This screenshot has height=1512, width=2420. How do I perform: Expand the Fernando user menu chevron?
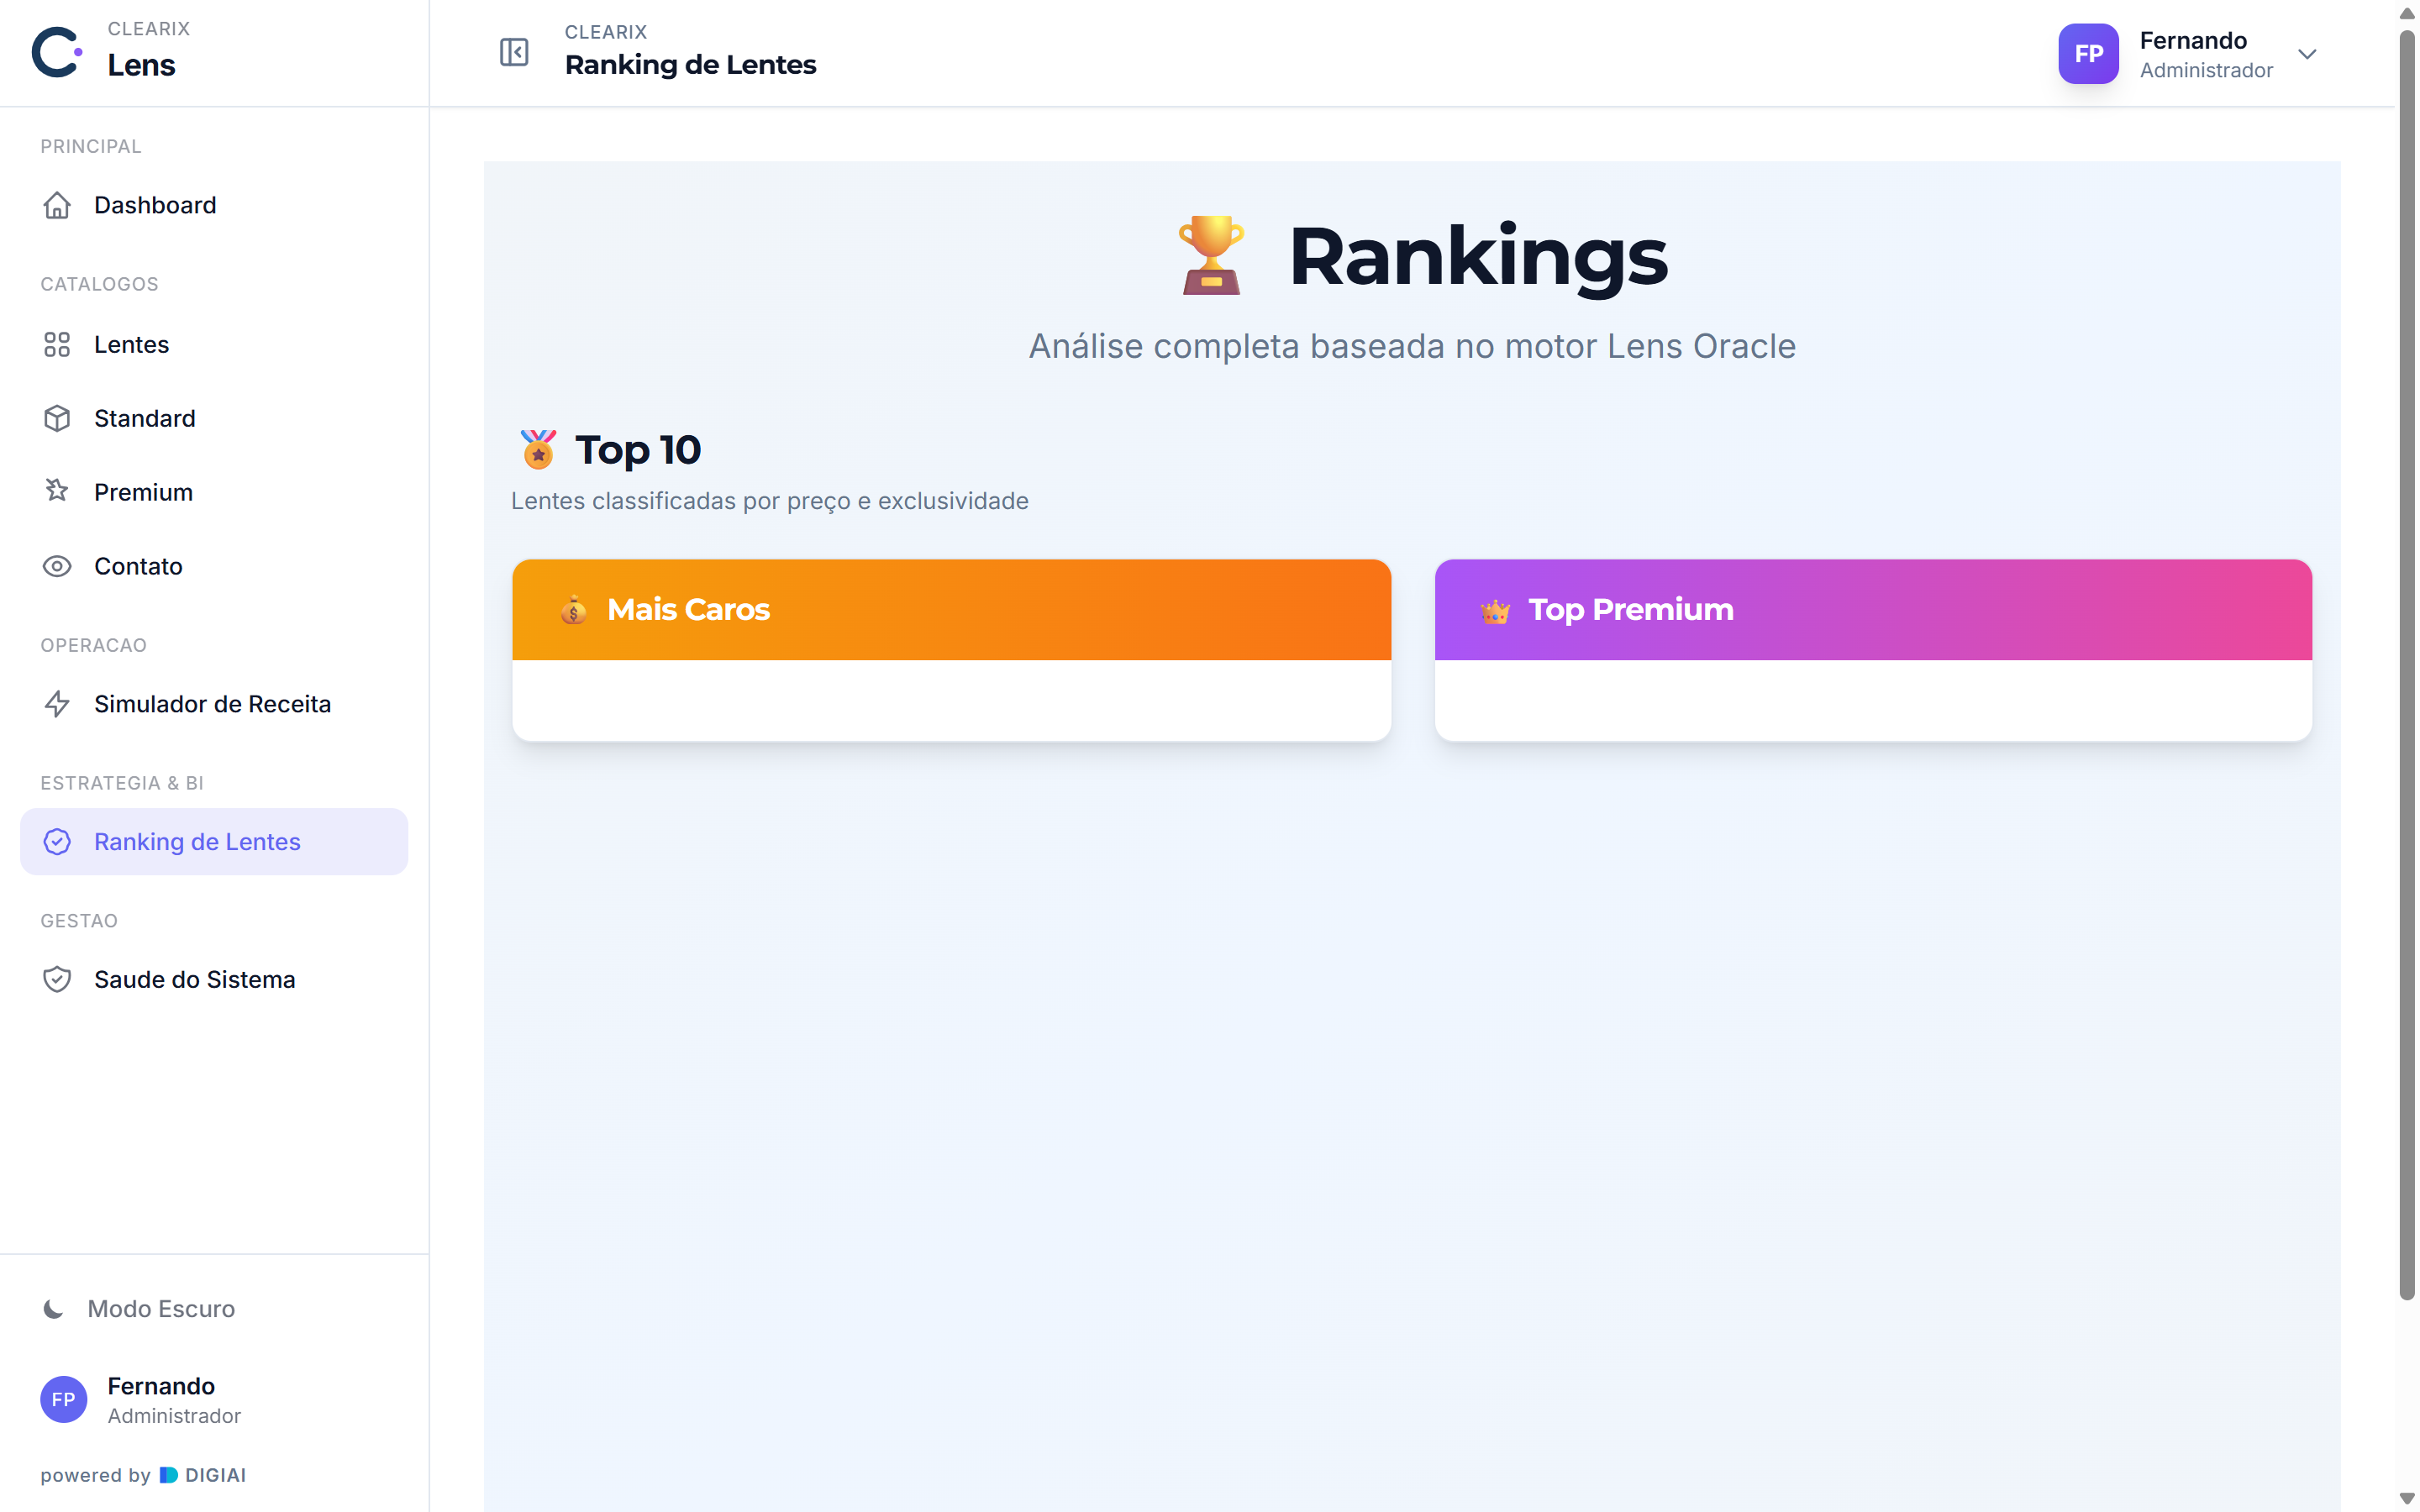tap(2307, 54)
